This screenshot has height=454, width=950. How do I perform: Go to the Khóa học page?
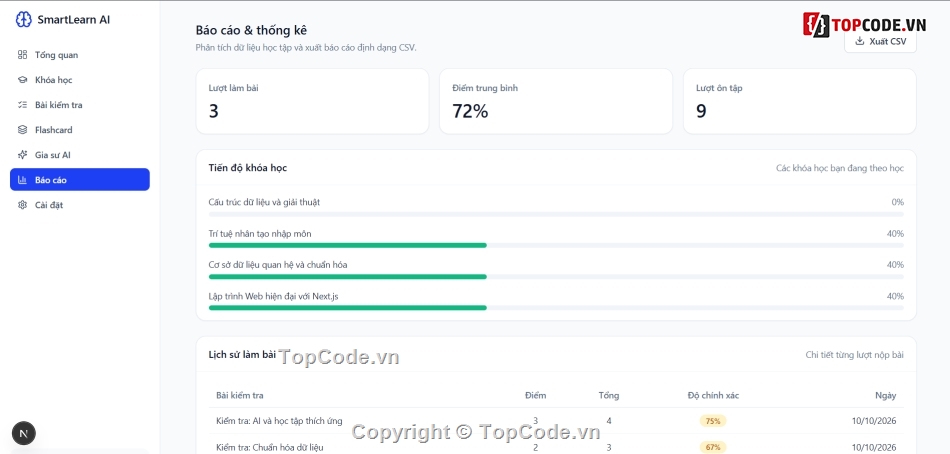(x=79, y=79)
